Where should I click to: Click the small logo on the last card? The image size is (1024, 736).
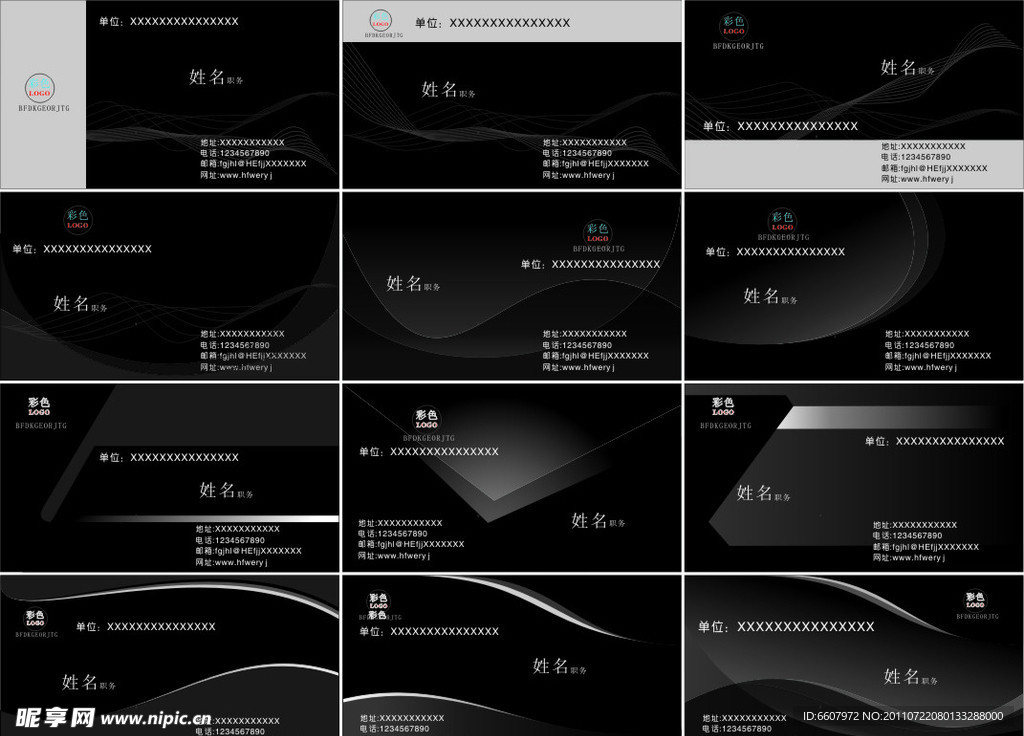[x=975, y=600]
